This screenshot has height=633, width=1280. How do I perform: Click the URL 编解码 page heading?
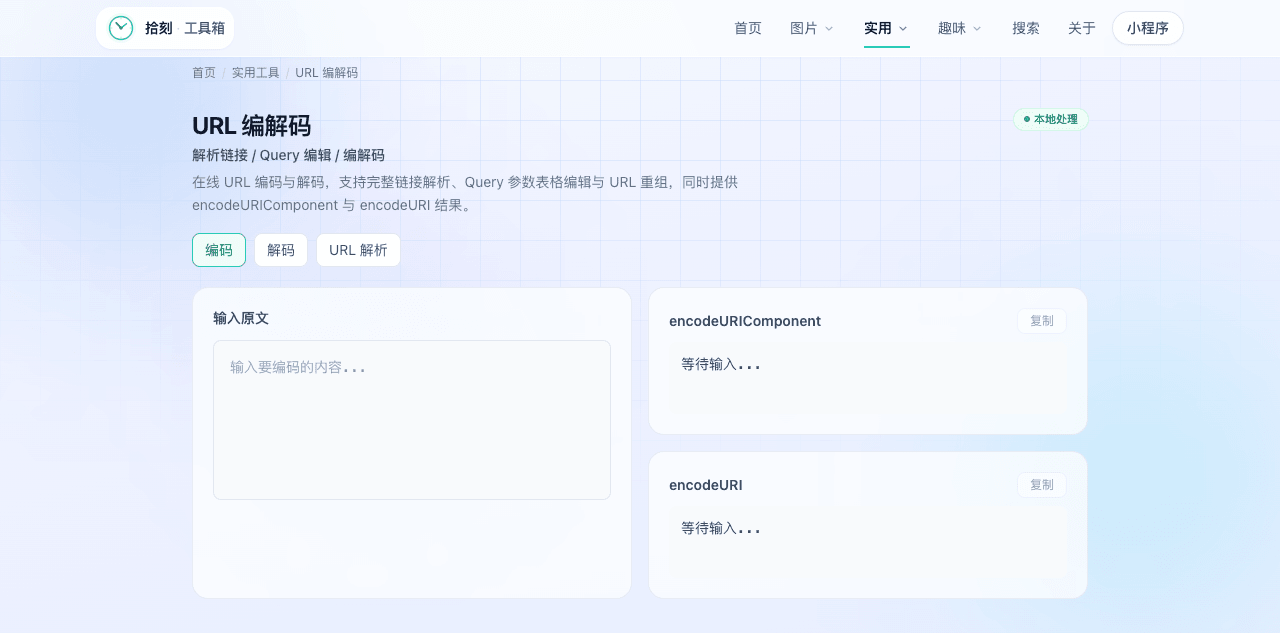(252, 126)
